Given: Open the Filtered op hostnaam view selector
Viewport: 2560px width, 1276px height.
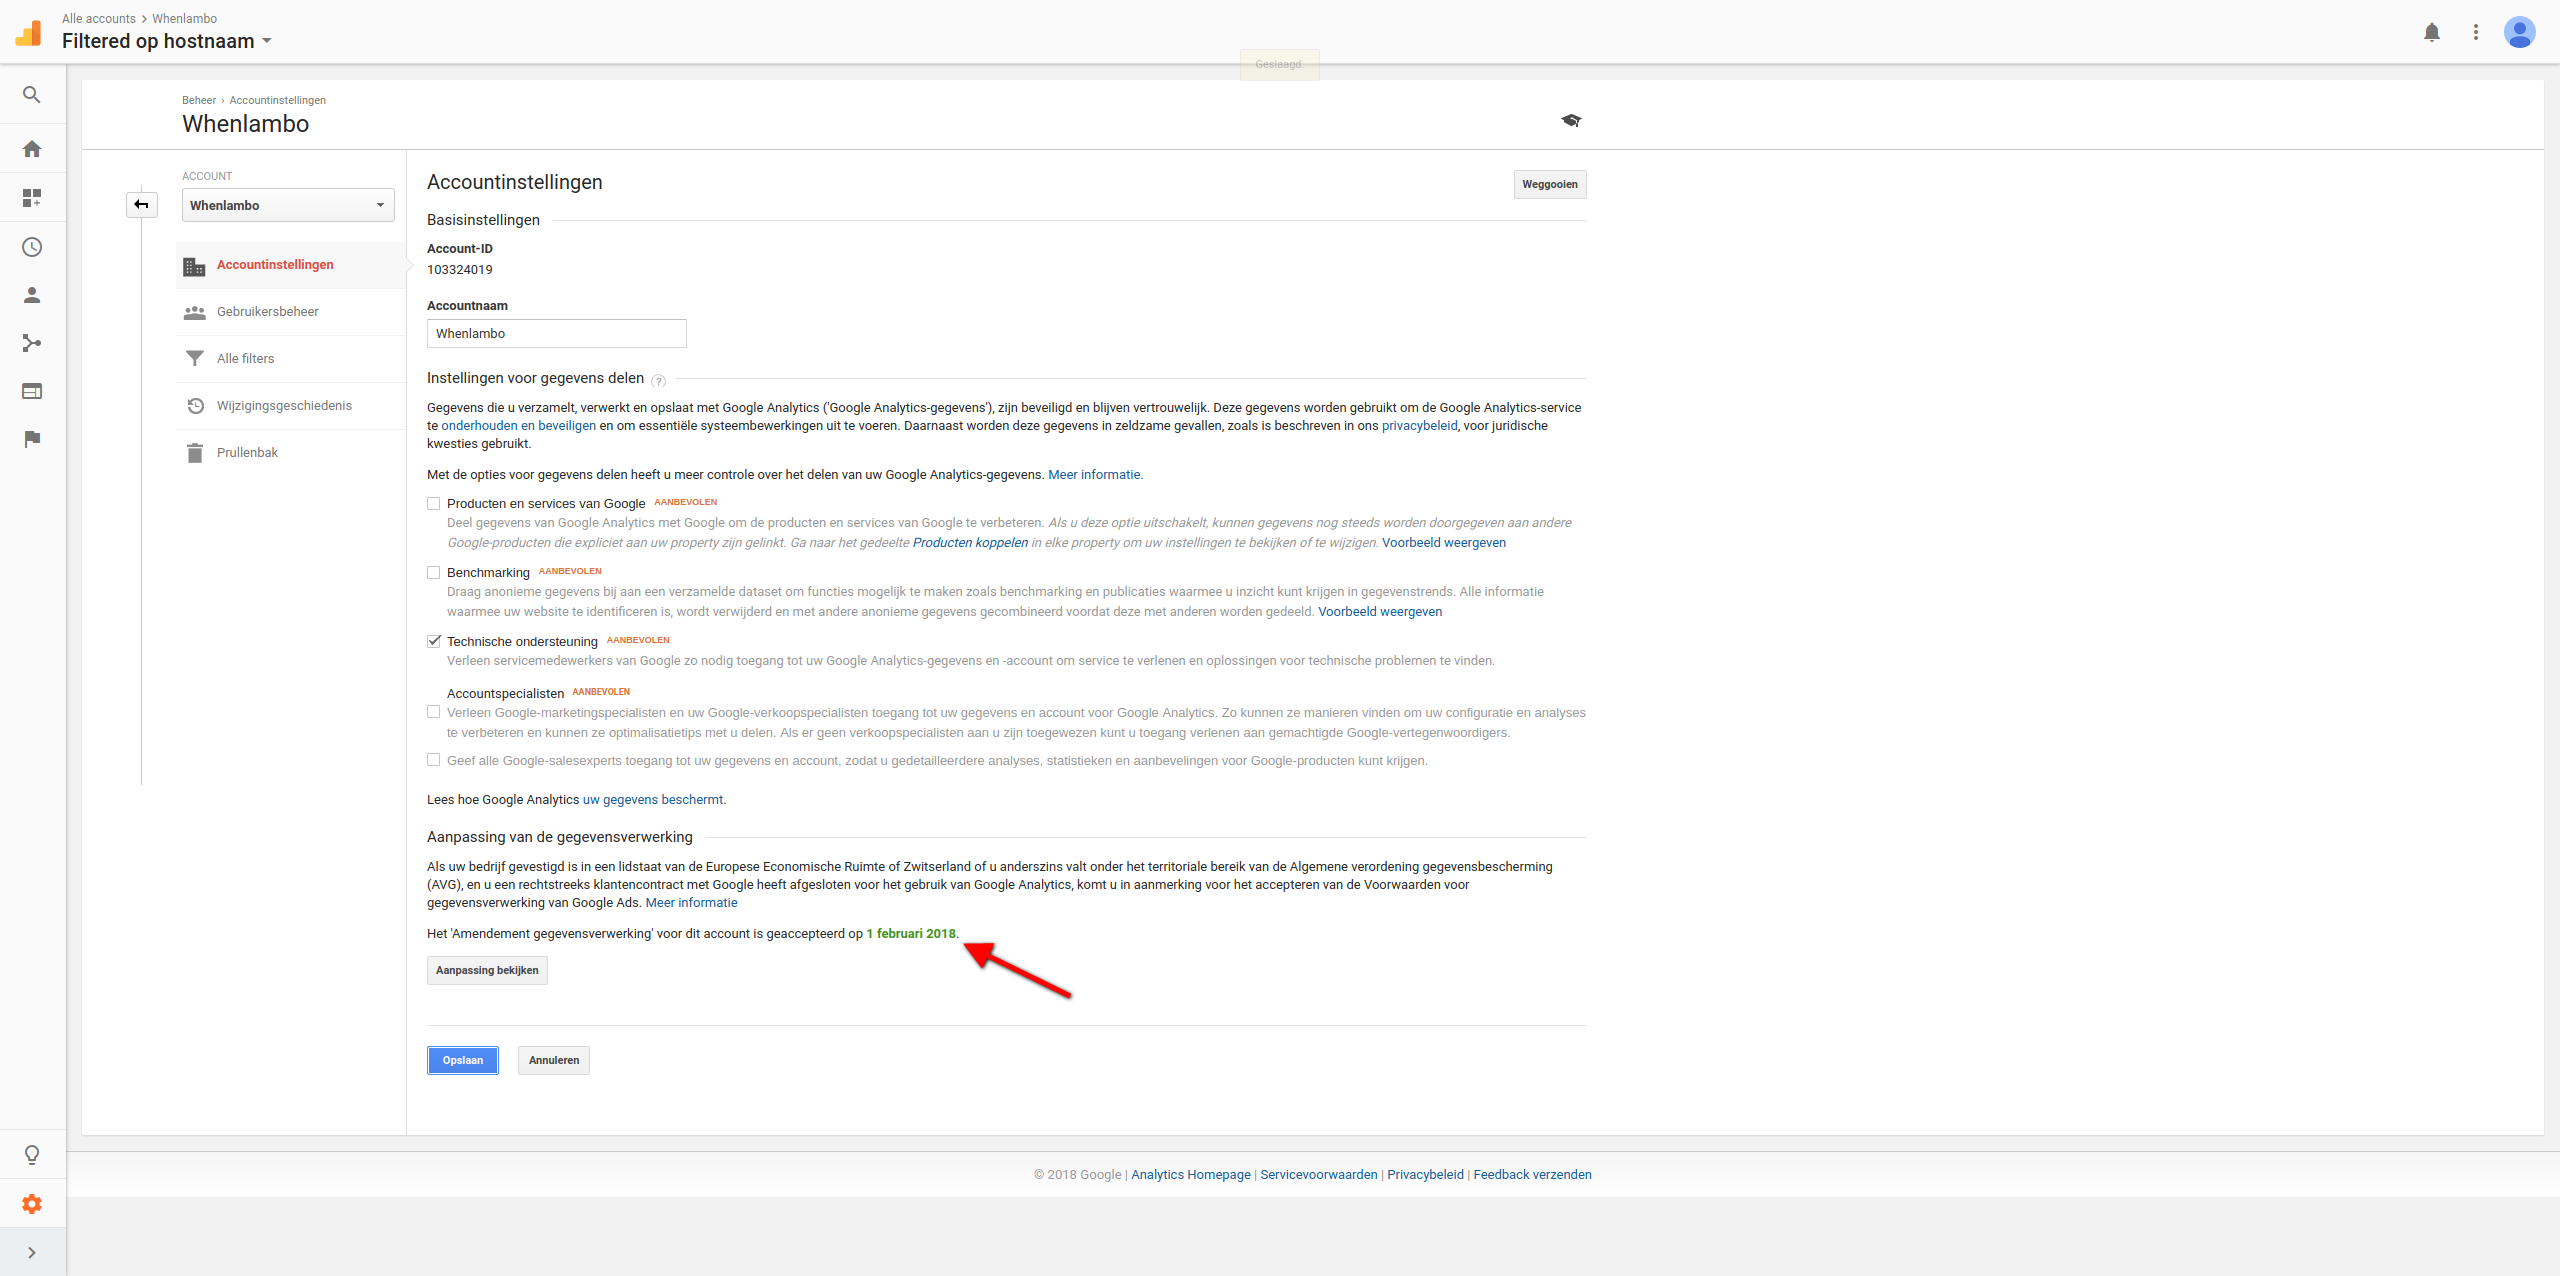Looking at the screenshot, I should (x=167, y=41).
